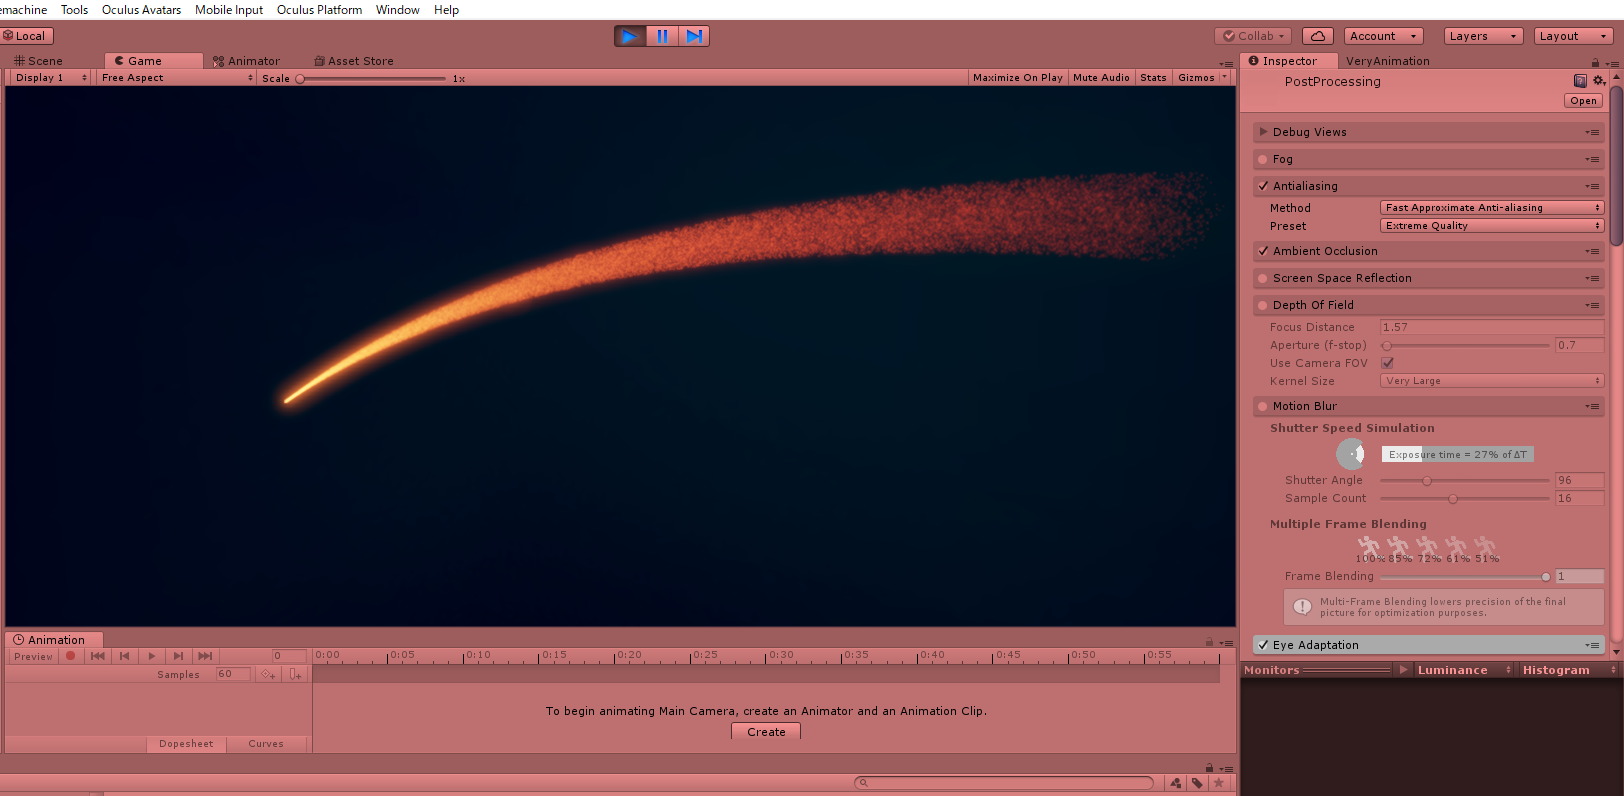The image size is (1624, 796).
Task: Click the Monitors play triangle icon
Action: pos(1403,670)
